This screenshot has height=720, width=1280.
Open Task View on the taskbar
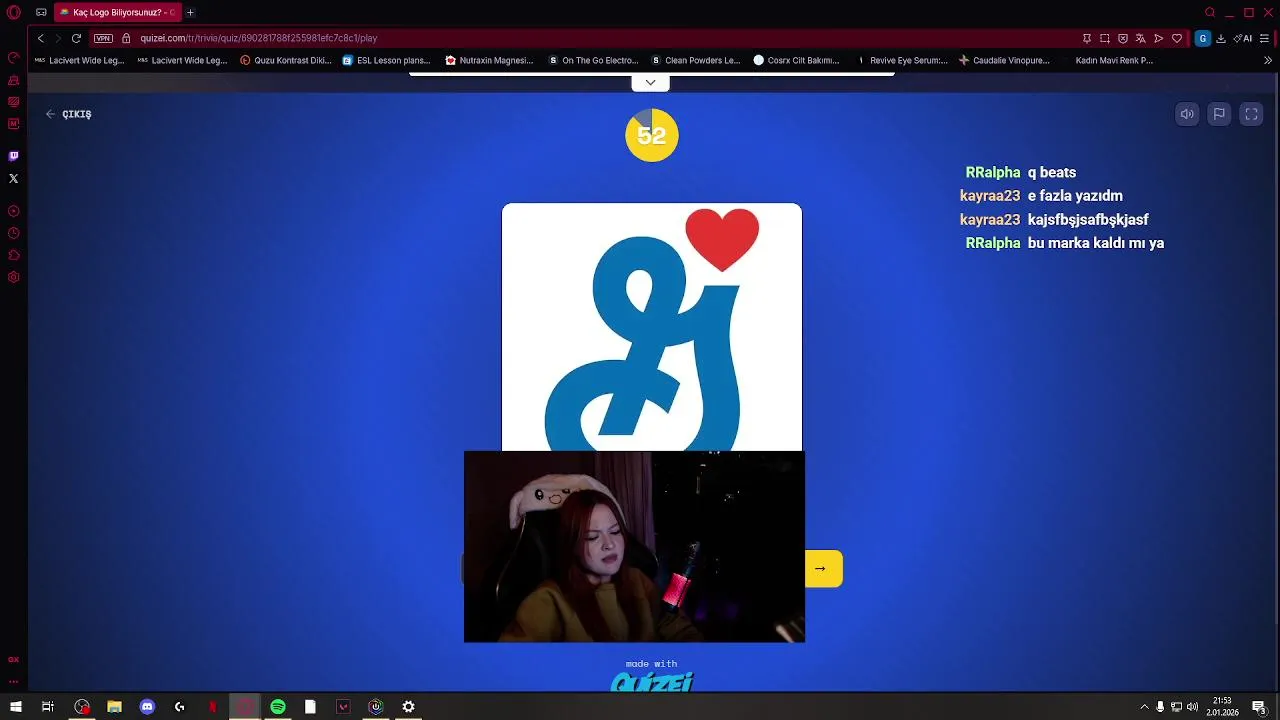click(x=48, y=707)
